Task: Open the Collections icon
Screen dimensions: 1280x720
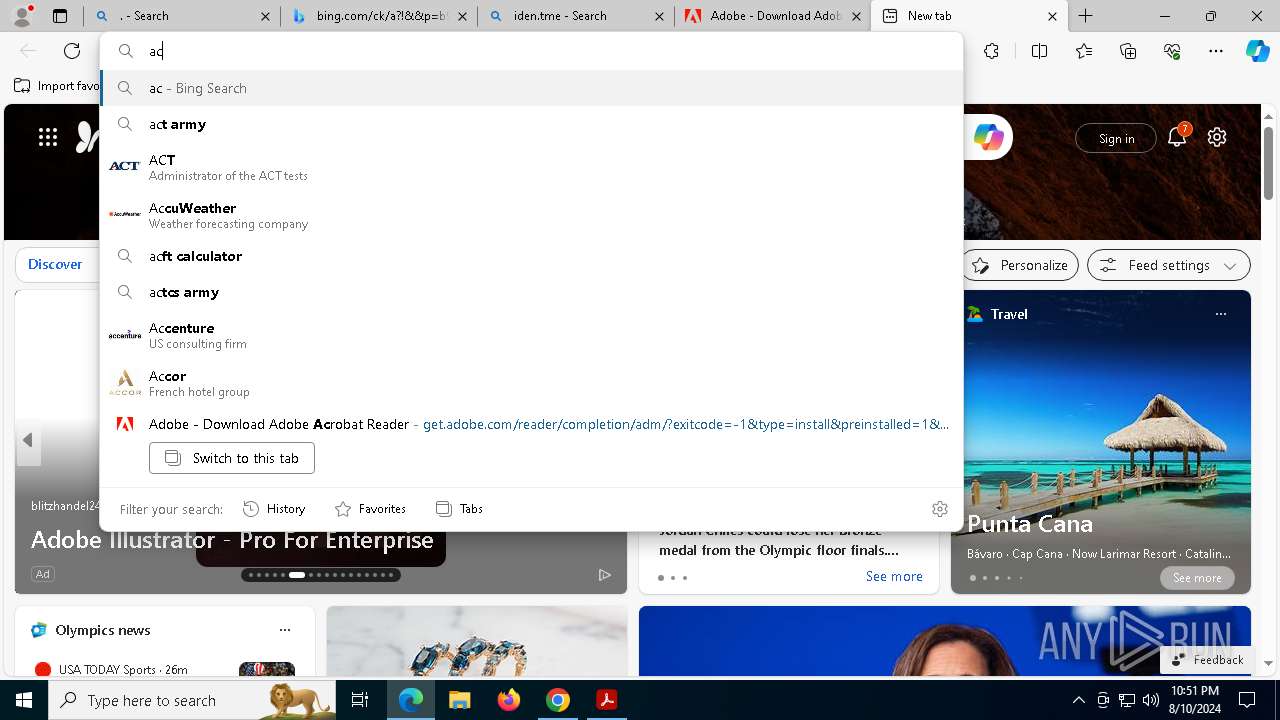Action: coord(1128,51)
